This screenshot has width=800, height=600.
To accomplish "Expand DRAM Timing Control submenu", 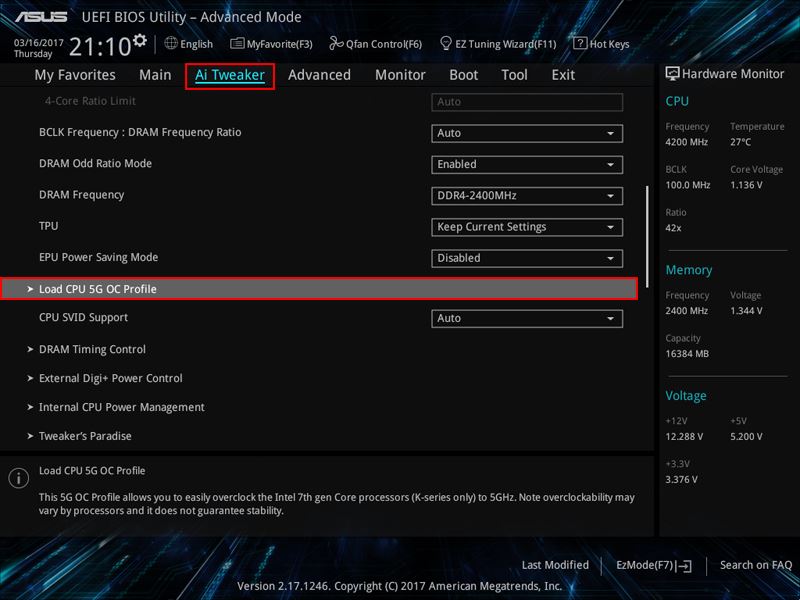I will pos(92,349).
